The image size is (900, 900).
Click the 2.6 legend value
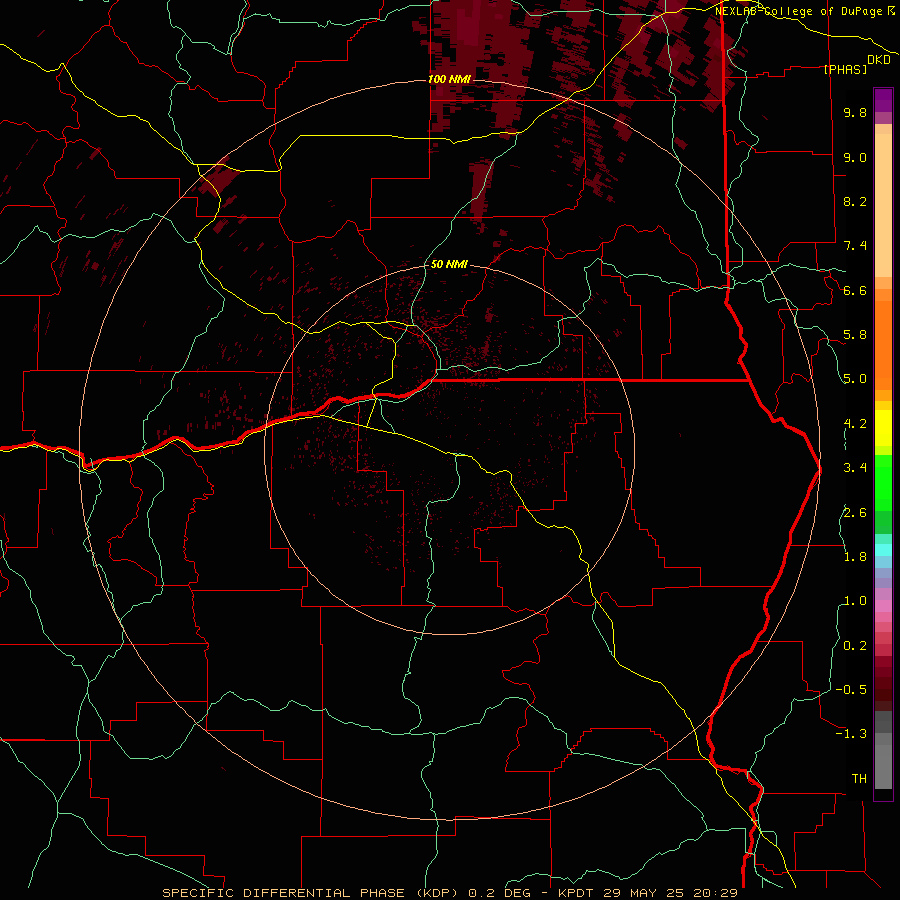coord(855,513)
